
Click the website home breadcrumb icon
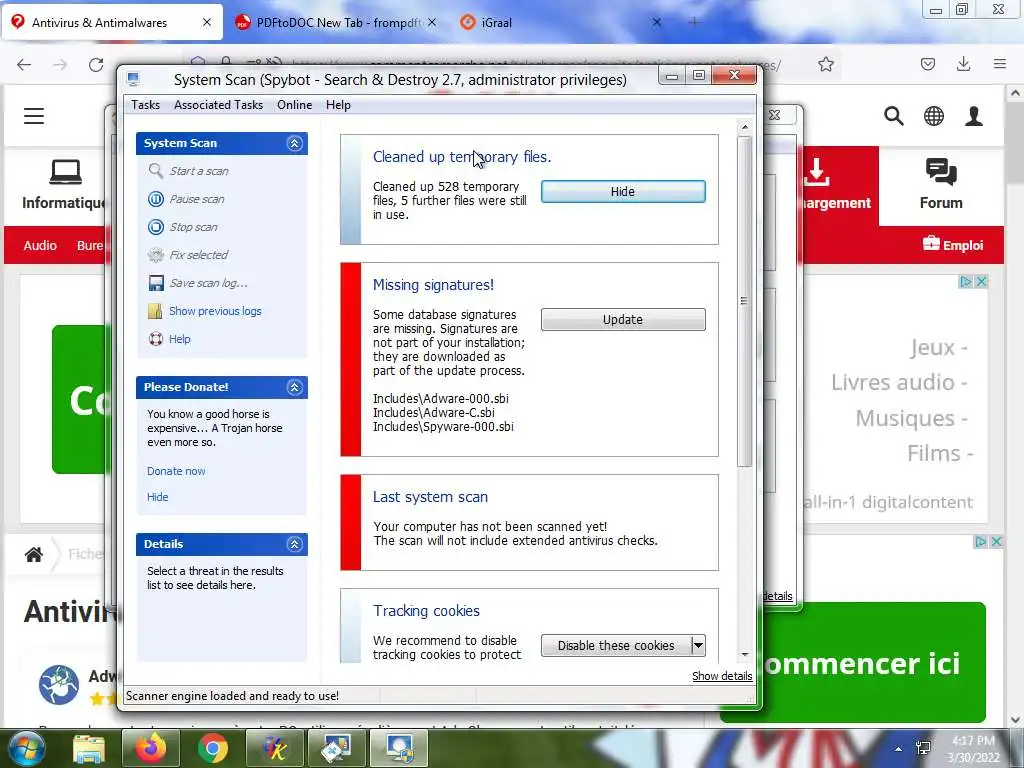point(34,554)
